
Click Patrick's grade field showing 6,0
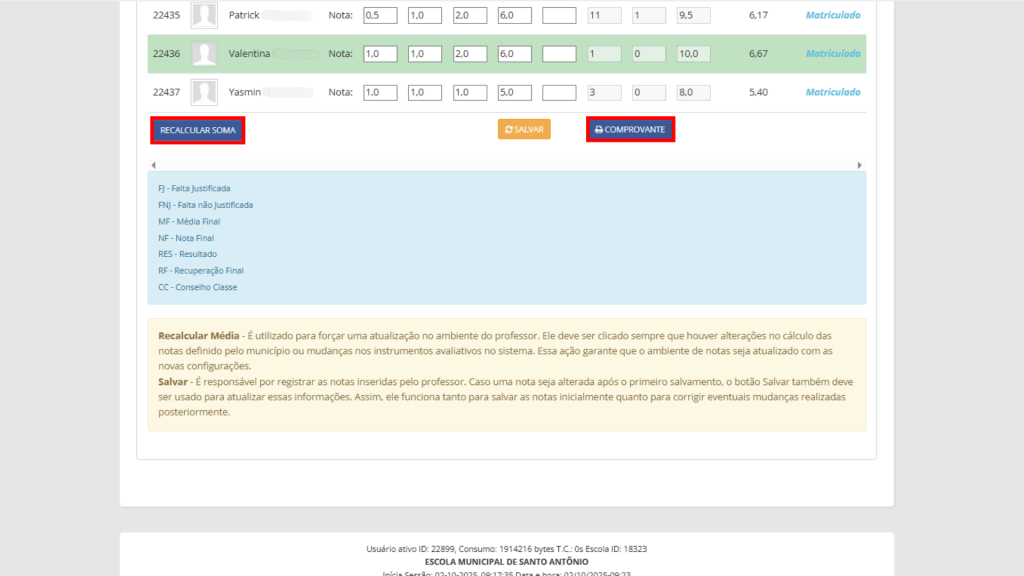(x=514, y=16)
